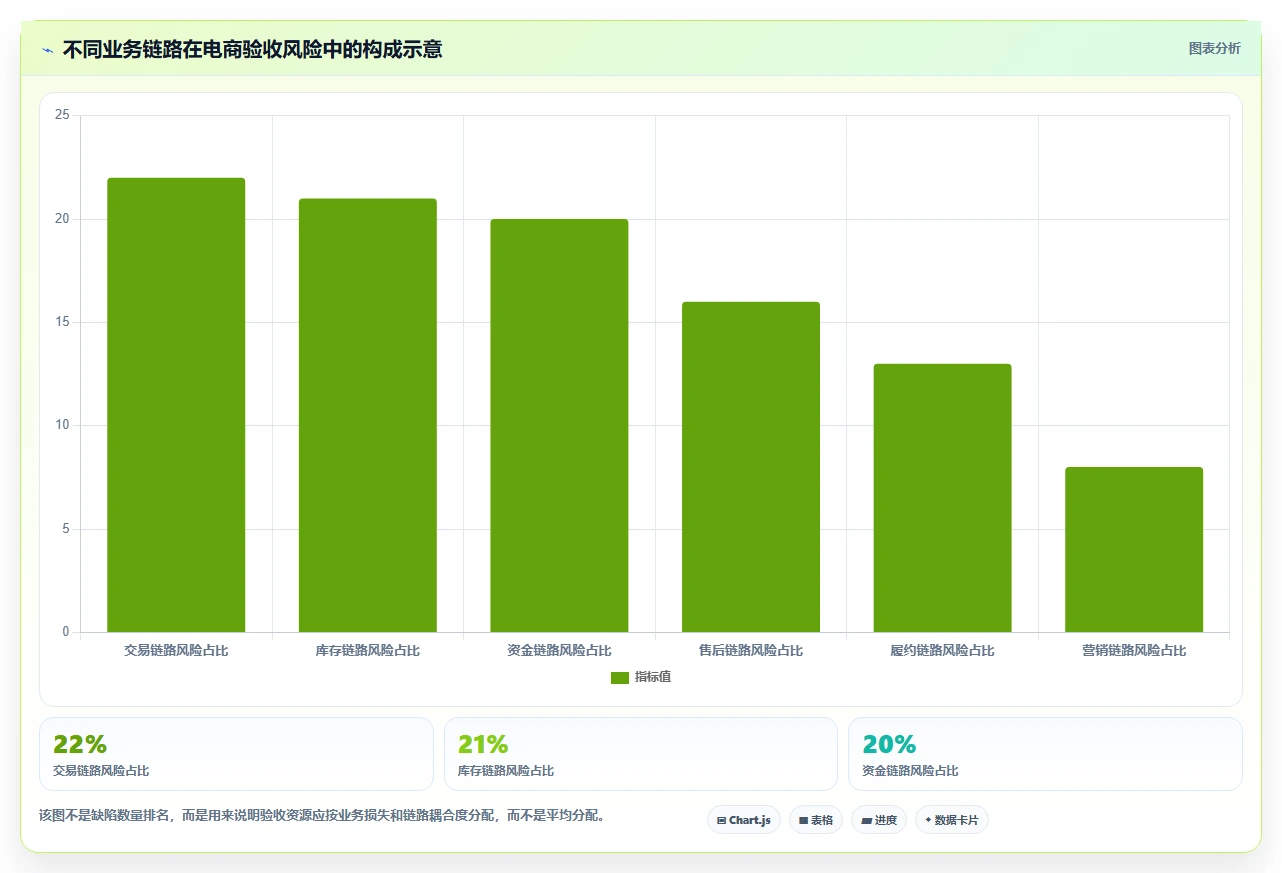Image resolution: width=1282 pixels, height=873 pixels.
Task: Click the 售后链路风险占比 x-axis label
Action: click(751, 651)
